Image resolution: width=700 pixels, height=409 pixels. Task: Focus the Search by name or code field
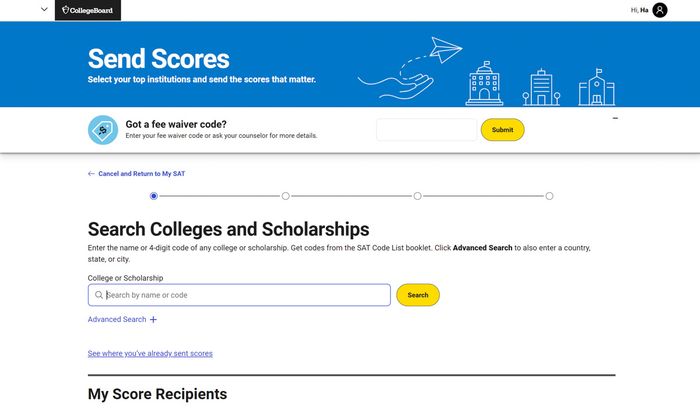[239, 295]
